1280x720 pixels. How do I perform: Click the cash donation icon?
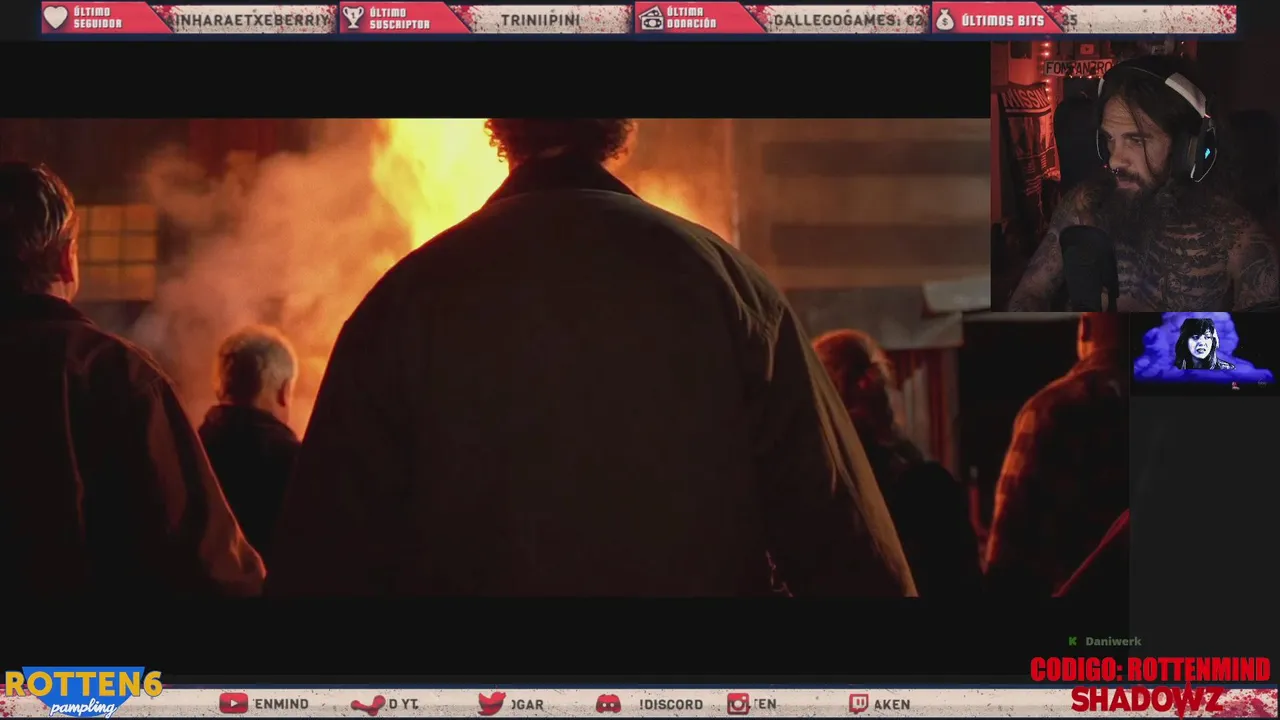pos(651,18)
